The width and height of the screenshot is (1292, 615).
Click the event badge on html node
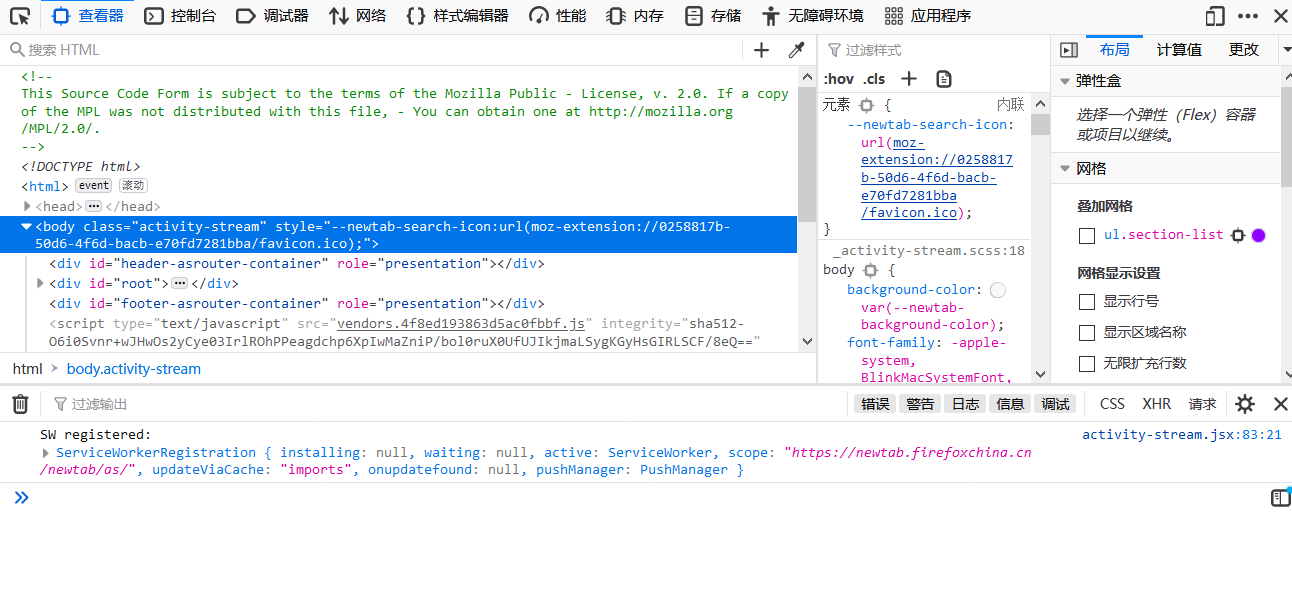tap(94, 186)
